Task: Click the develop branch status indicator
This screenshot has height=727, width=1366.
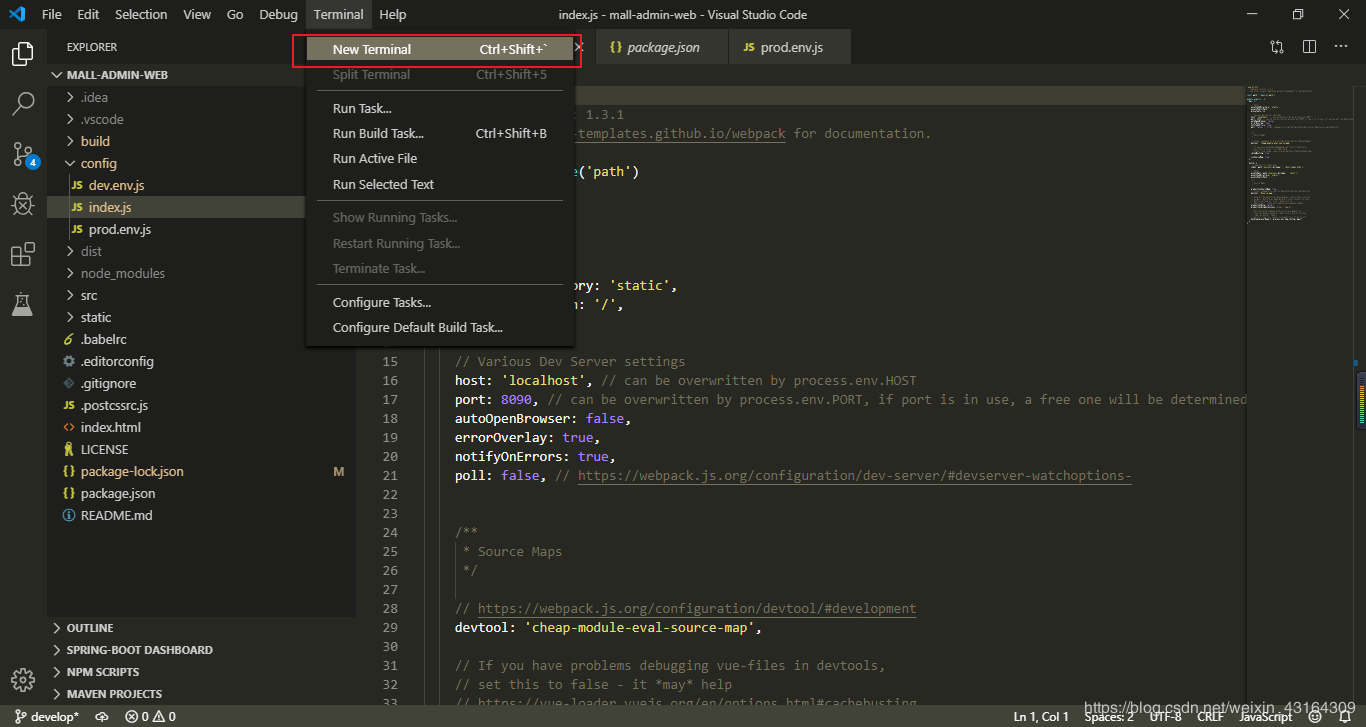Action: (46, 716)
